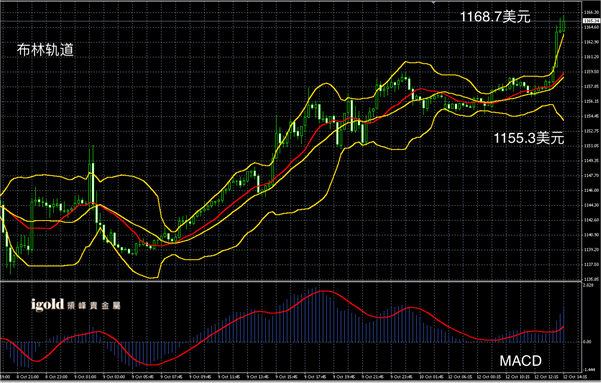Click the -1.444 MACD scale label
The height and width of the screenshot is (383, 601).
point(588,370)
